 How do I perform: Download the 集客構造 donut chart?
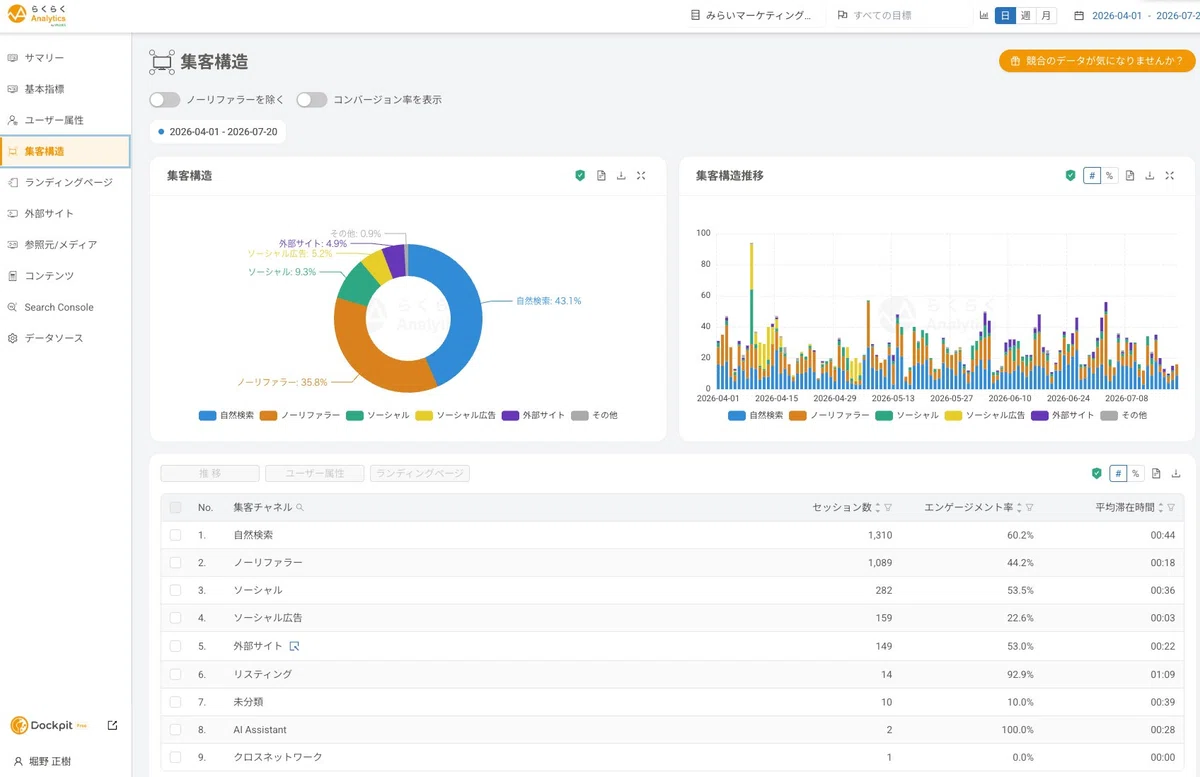pos(621,176)
